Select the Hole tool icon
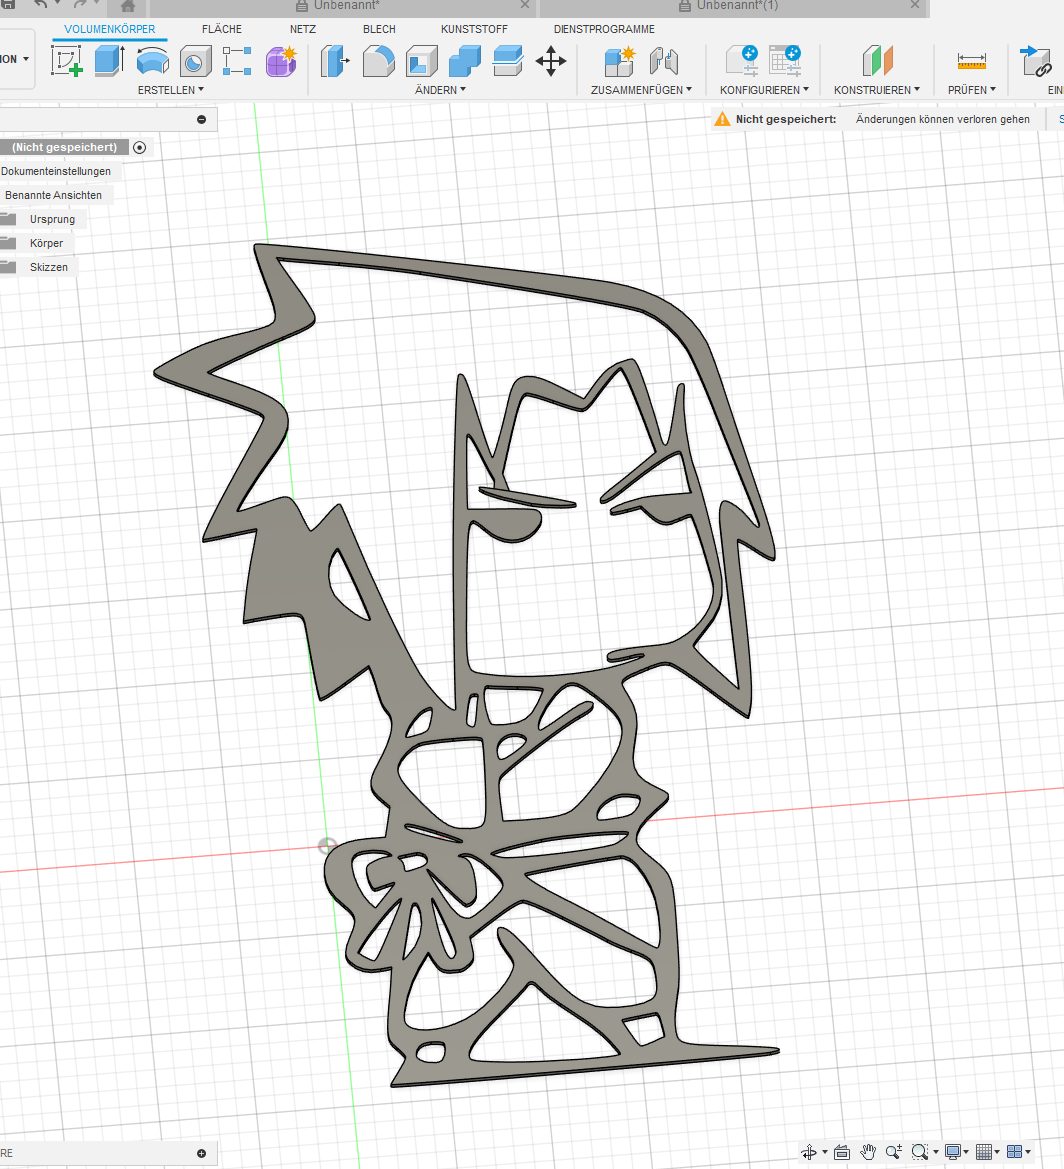Screen dimensions: 1064x1169 [195, 62]
